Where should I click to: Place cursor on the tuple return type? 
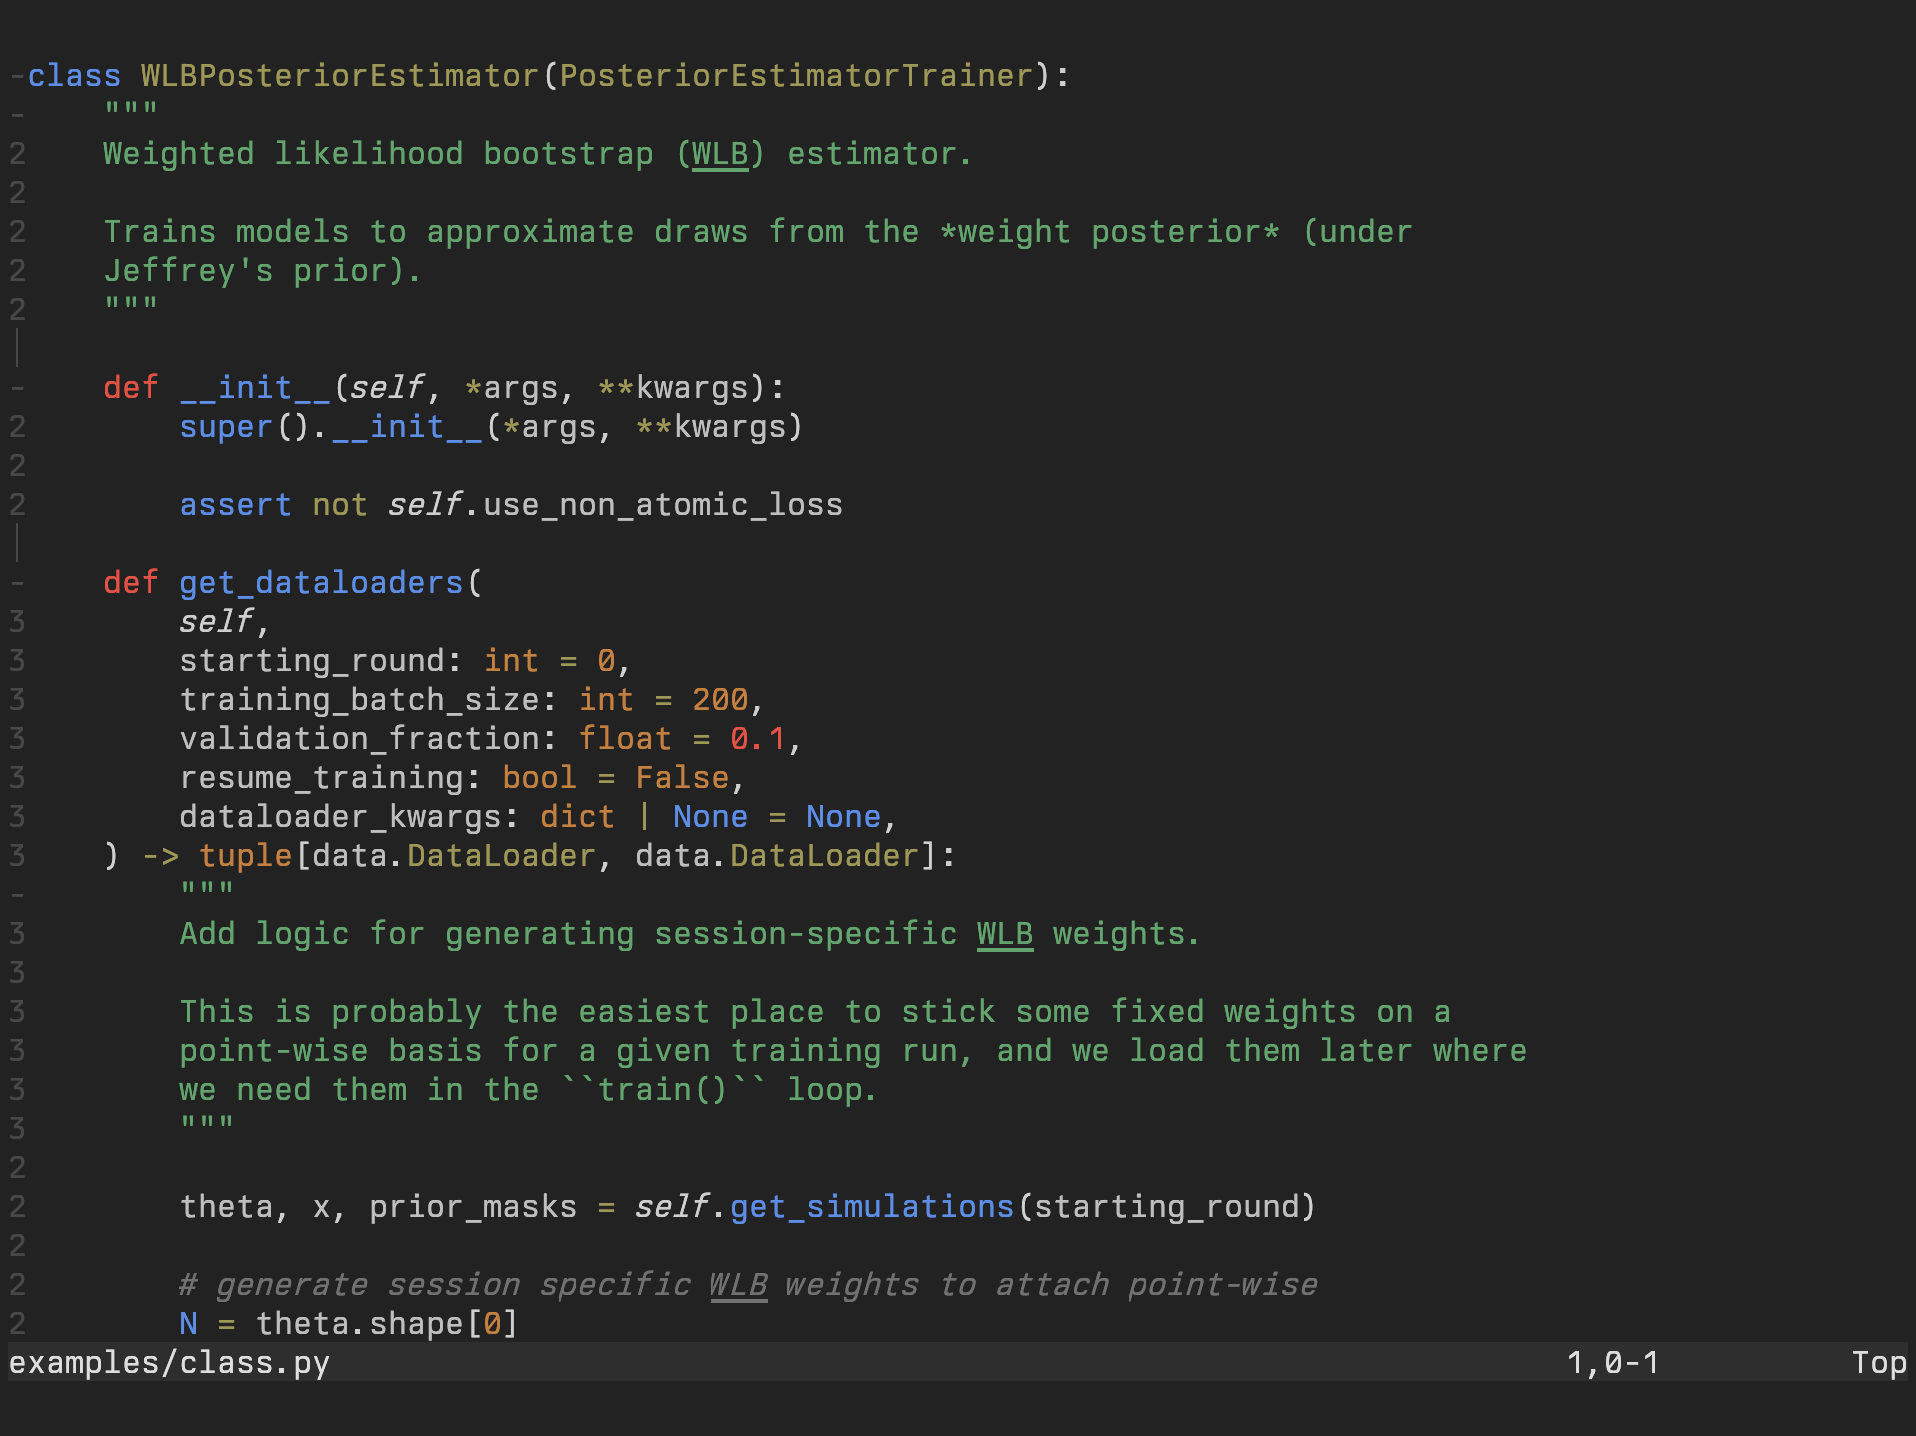[x=245, y=856]
